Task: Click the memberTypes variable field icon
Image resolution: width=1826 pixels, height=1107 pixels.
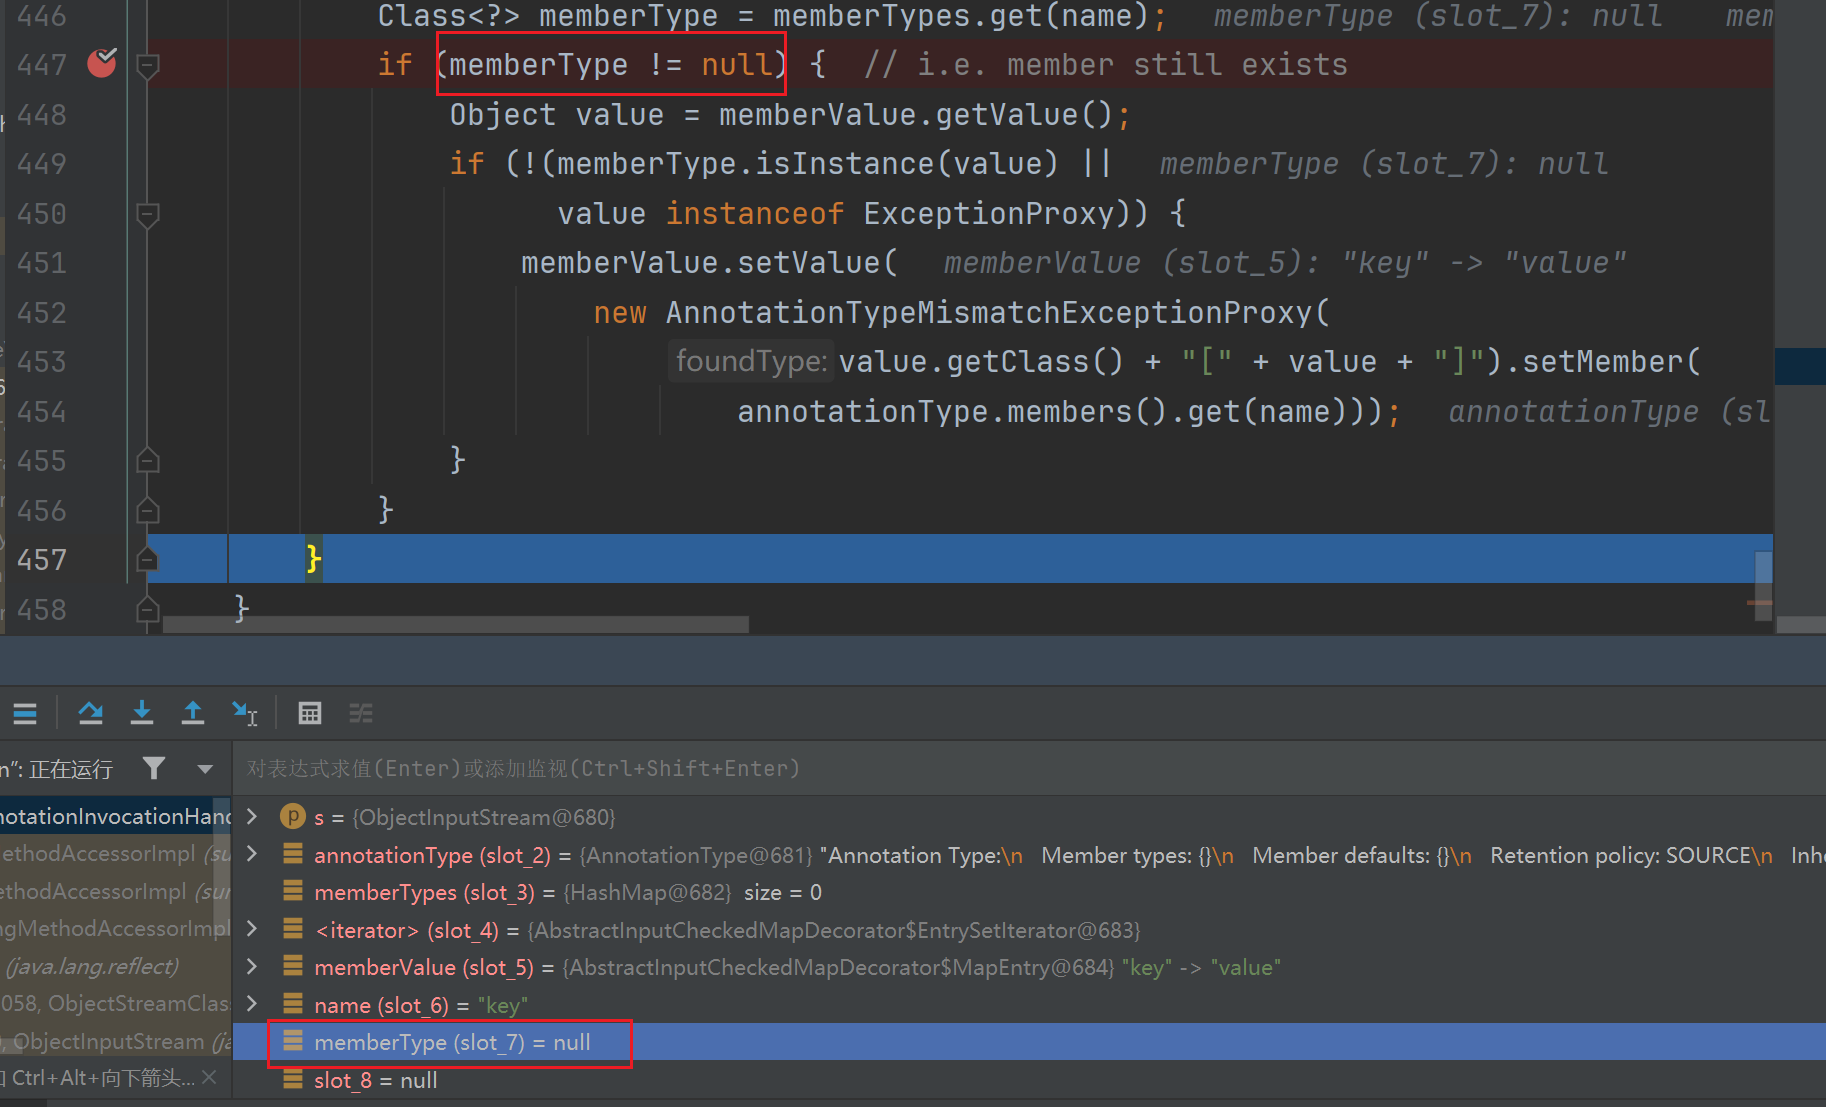Action: [293, 891]
